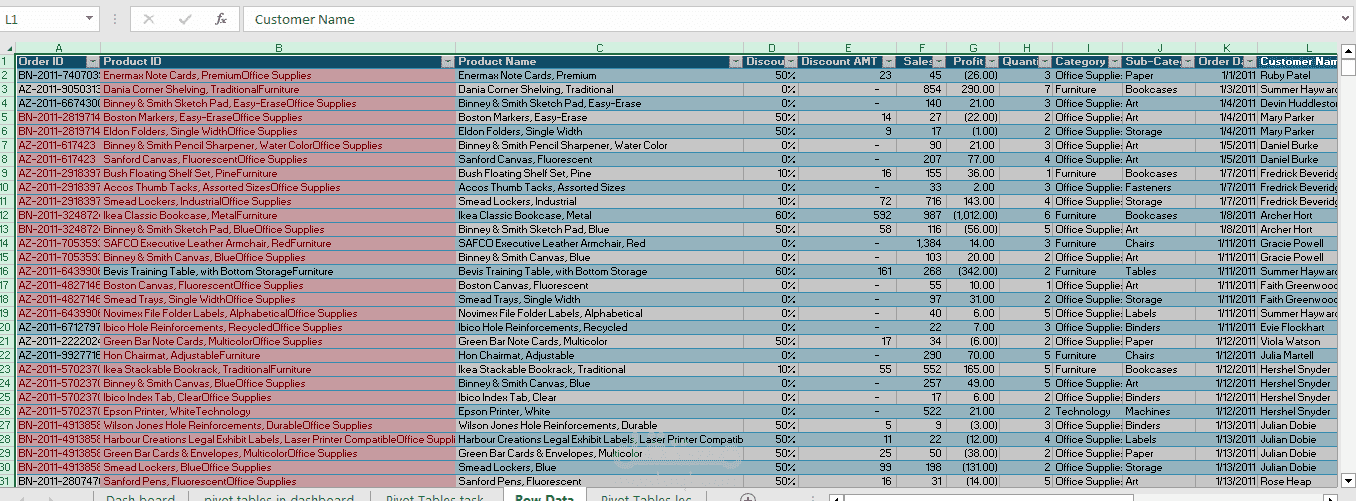Expand the formula bar with the chevron
The width and height of the screenshot is (1356, 501).
1343,19
